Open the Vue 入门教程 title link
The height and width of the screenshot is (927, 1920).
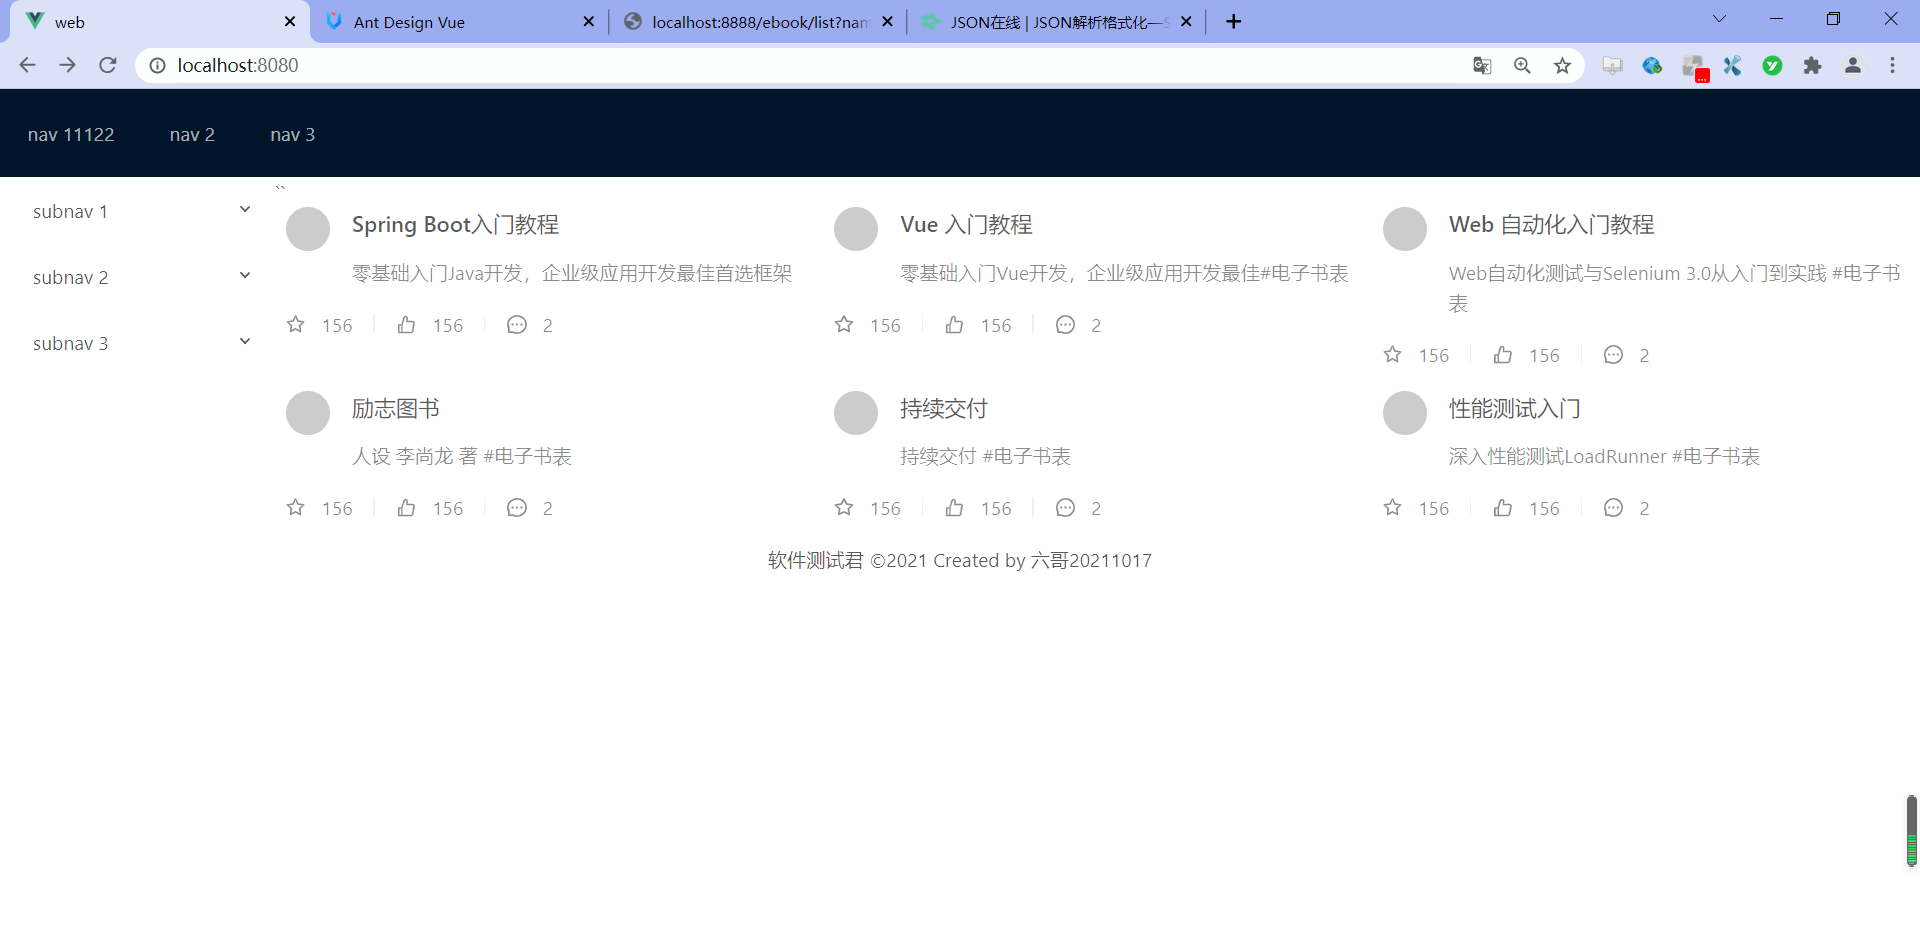[966, 224]
